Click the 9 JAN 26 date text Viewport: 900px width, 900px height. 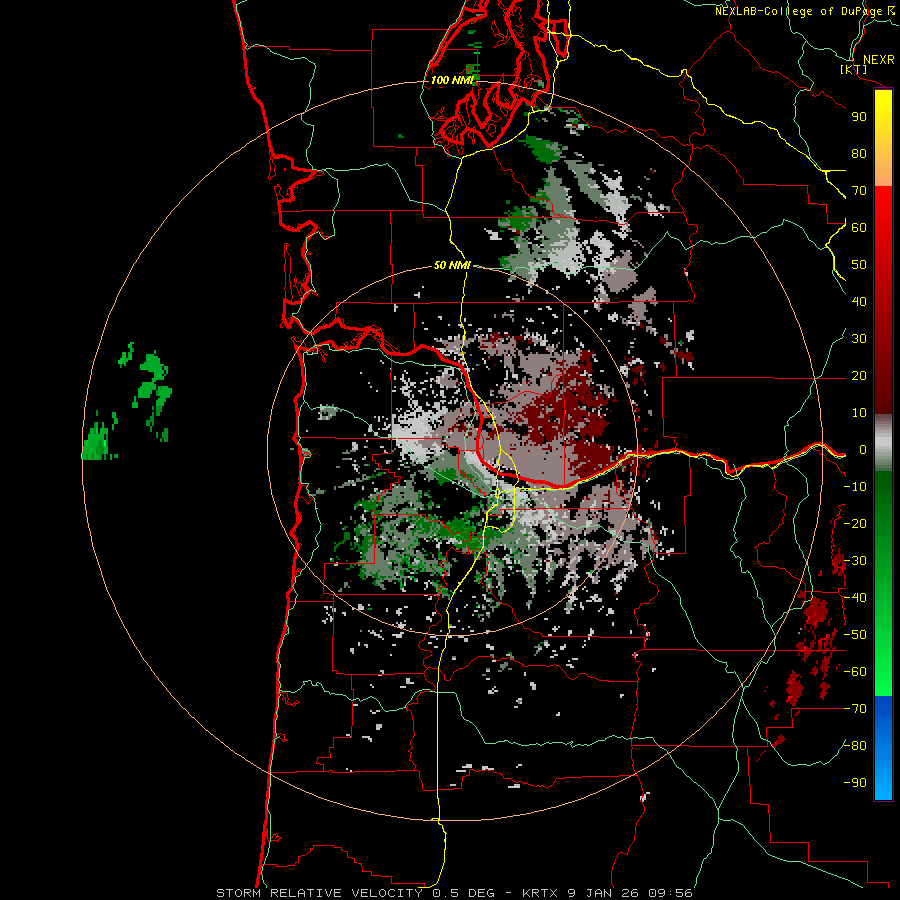(604, 893)
